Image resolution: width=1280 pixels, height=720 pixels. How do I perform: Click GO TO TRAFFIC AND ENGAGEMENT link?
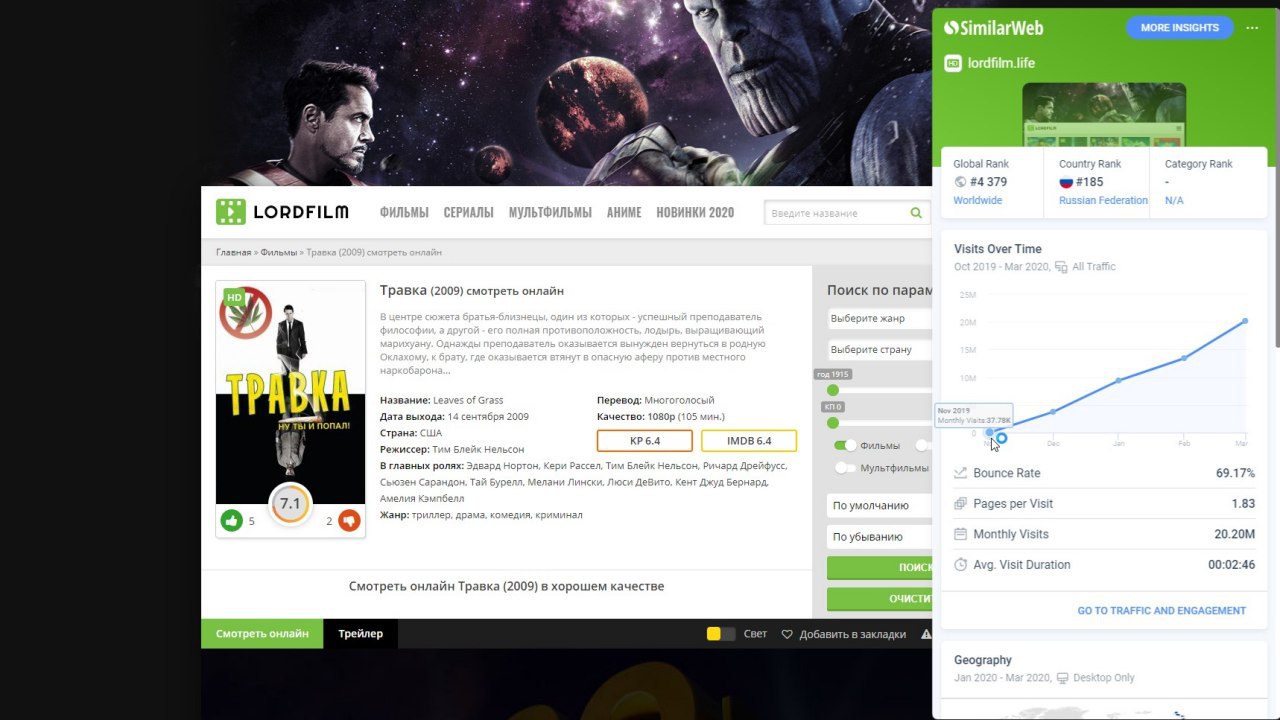pos(1161,611)
